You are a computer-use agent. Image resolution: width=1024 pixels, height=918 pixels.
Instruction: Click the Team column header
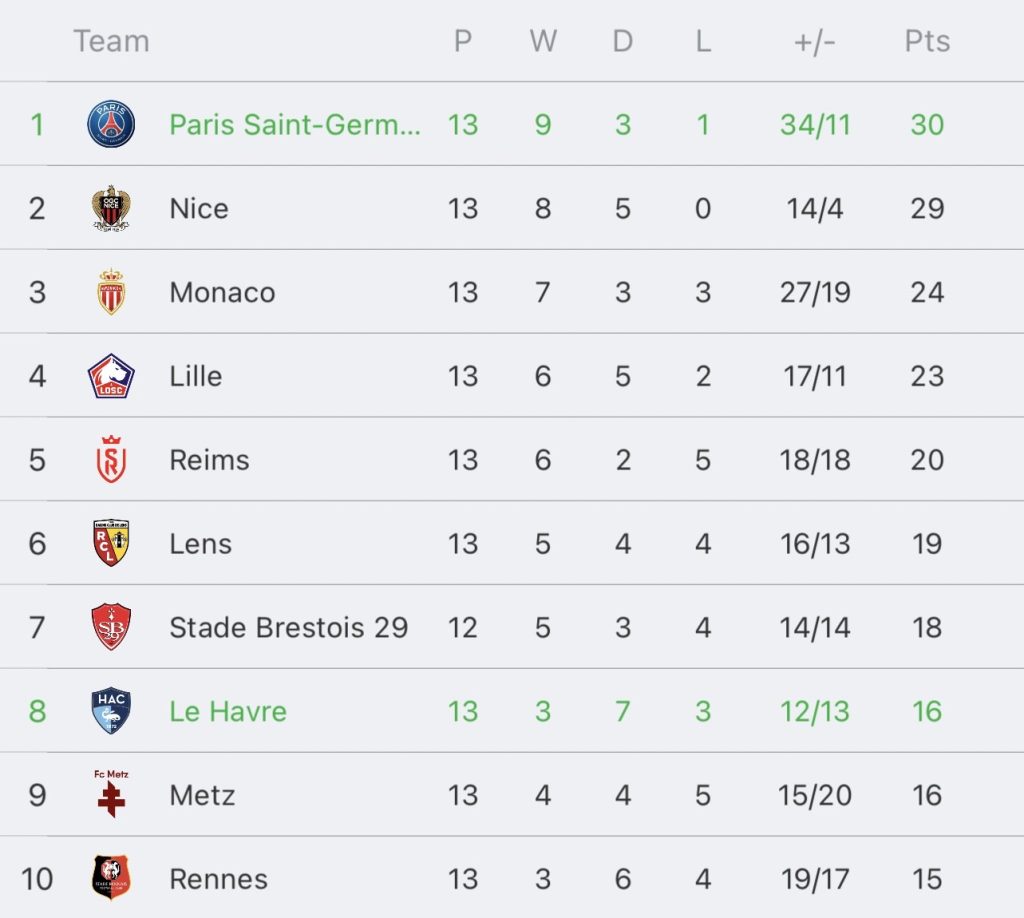pyautogui.click(x=112, y=41)
